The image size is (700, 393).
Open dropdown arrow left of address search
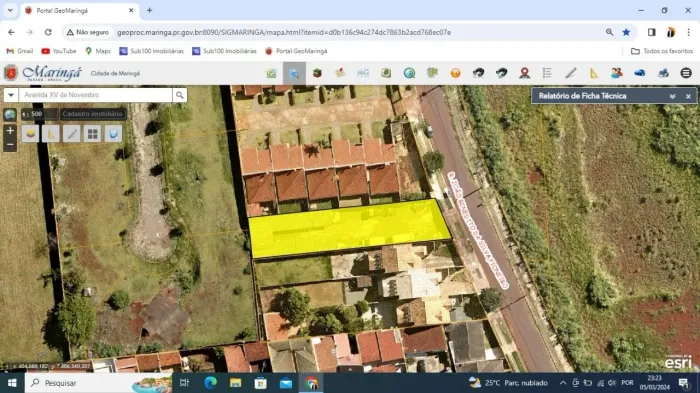point(11,95)
